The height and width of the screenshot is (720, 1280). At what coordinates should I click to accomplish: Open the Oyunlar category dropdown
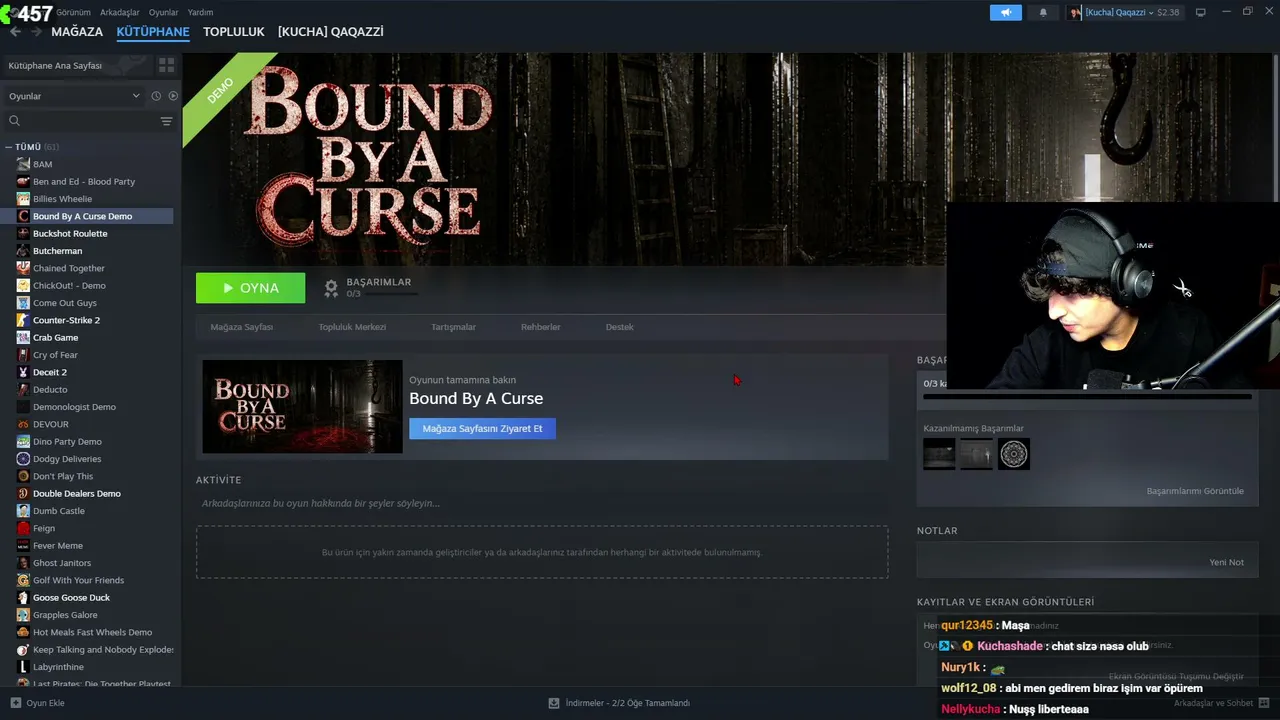pyautogui.click(x=74, y=96)
